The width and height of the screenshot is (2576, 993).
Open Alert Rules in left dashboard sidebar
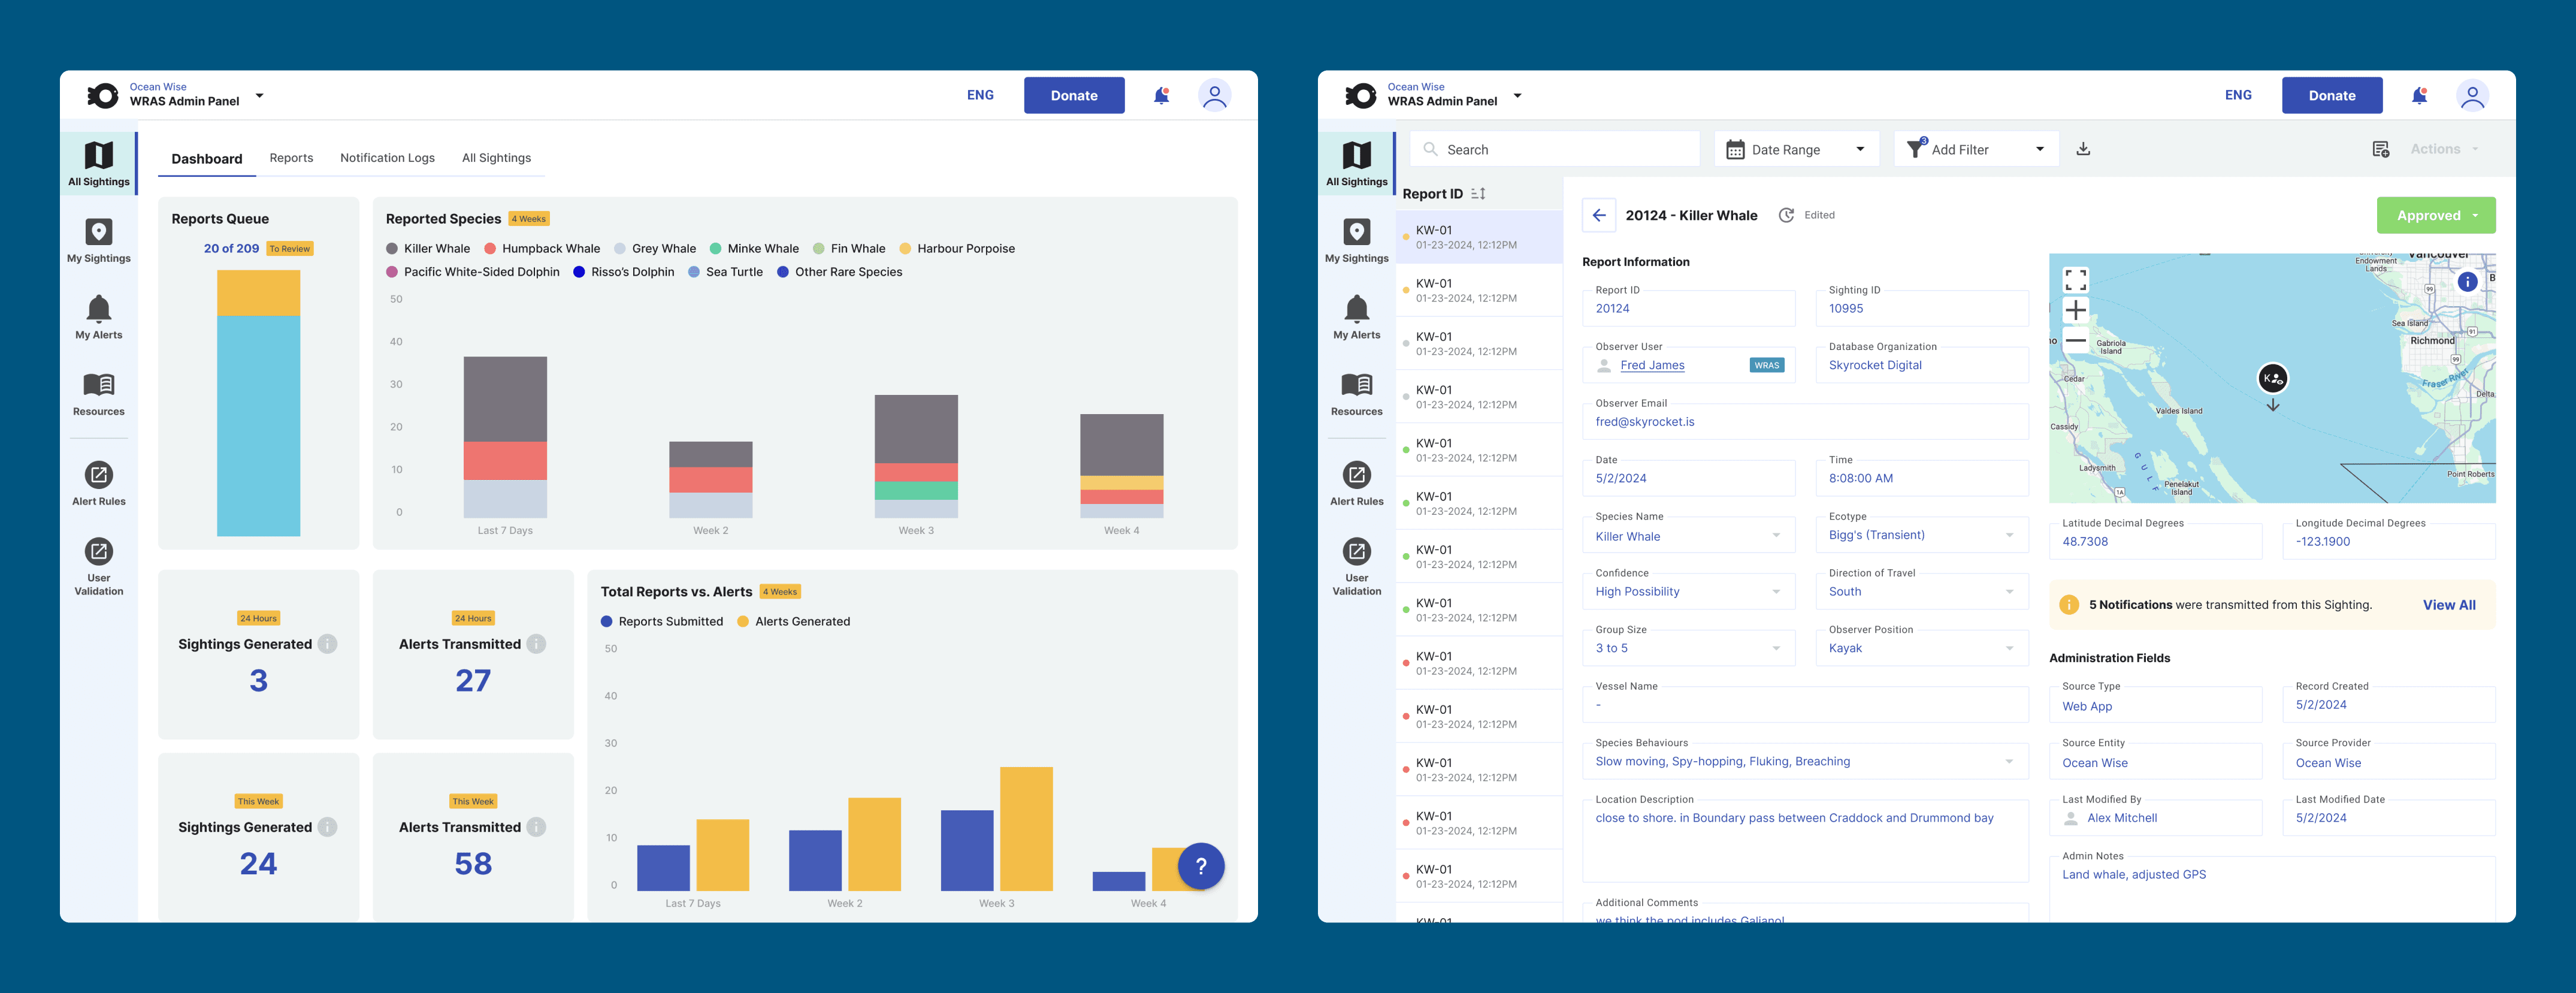99,484
